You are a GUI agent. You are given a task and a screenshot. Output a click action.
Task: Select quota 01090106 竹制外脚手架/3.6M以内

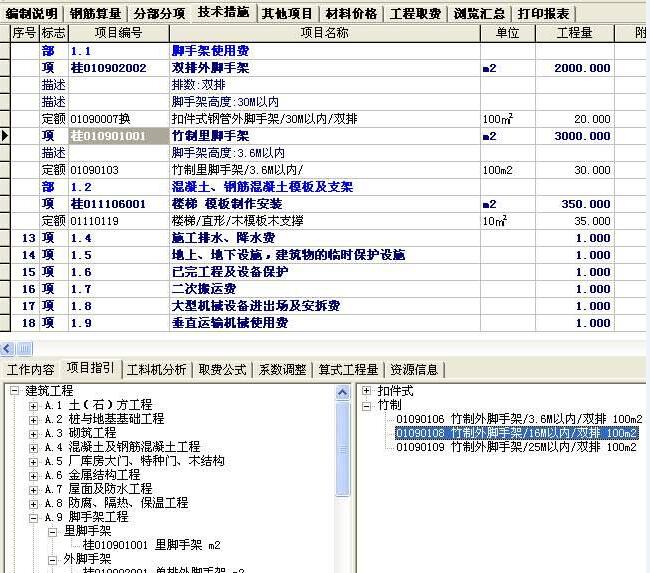(x=519, y=419)
